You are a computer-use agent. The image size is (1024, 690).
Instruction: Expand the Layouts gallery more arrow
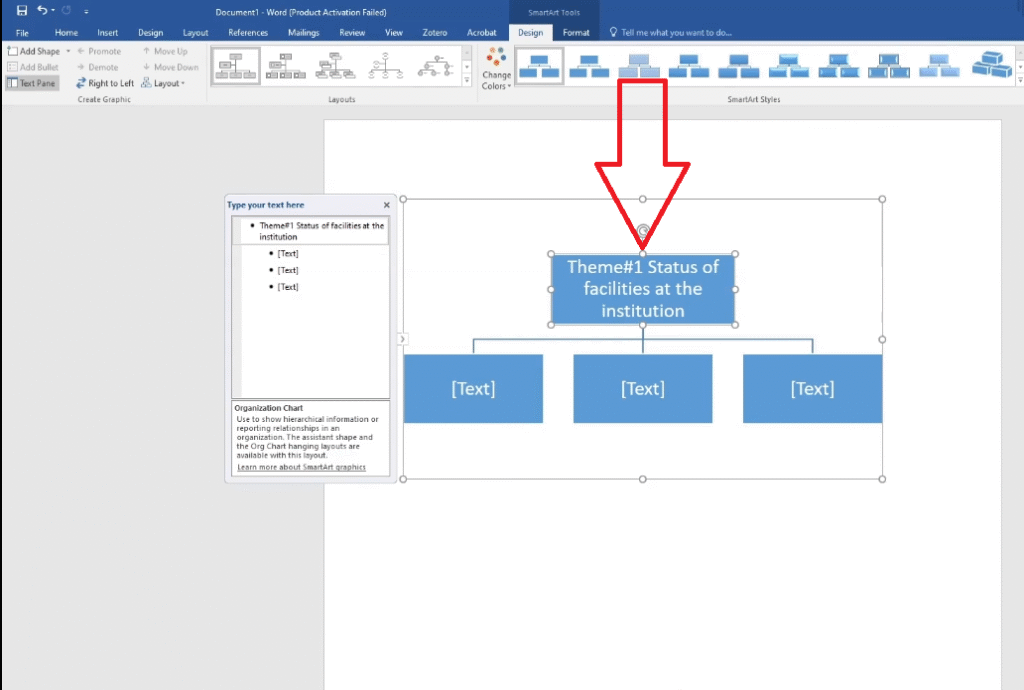[x=467, y=80]
